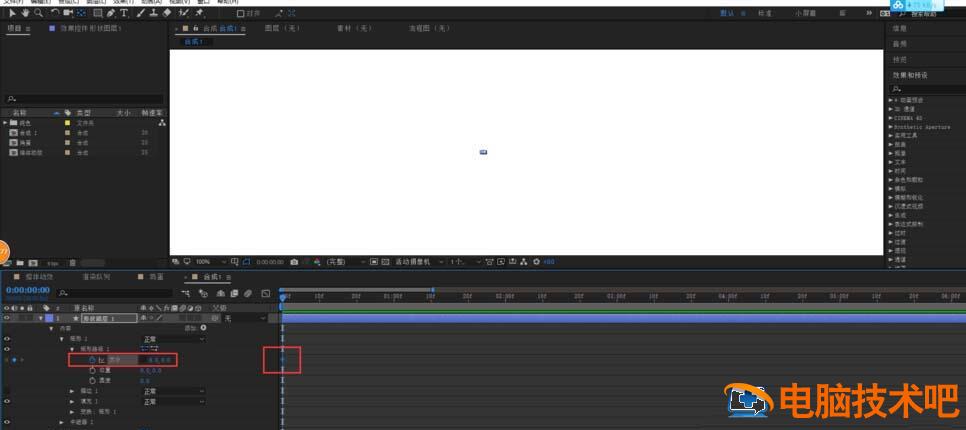This screenshot has width=966, height=430.
Task: Click the new composition icon in Project panel
Action: 33,263
